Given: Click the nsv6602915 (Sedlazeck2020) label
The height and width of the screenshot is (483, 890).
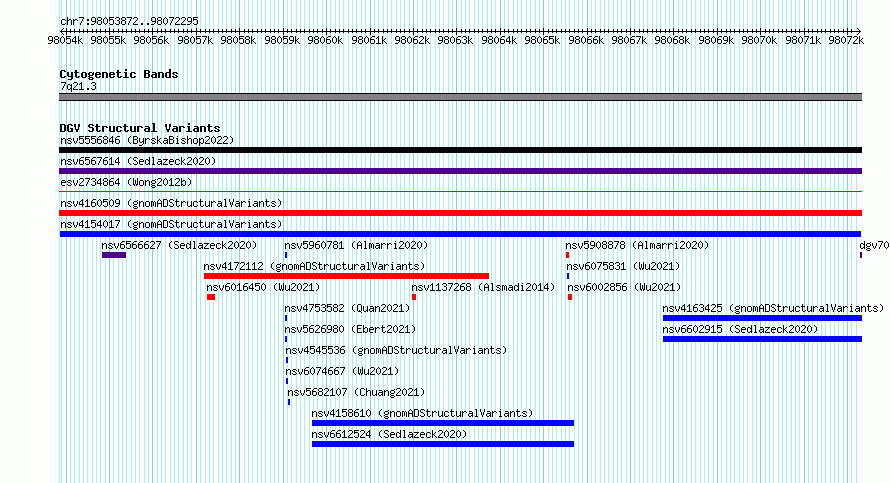Looking at the screenshot, I should coord(740,329).
